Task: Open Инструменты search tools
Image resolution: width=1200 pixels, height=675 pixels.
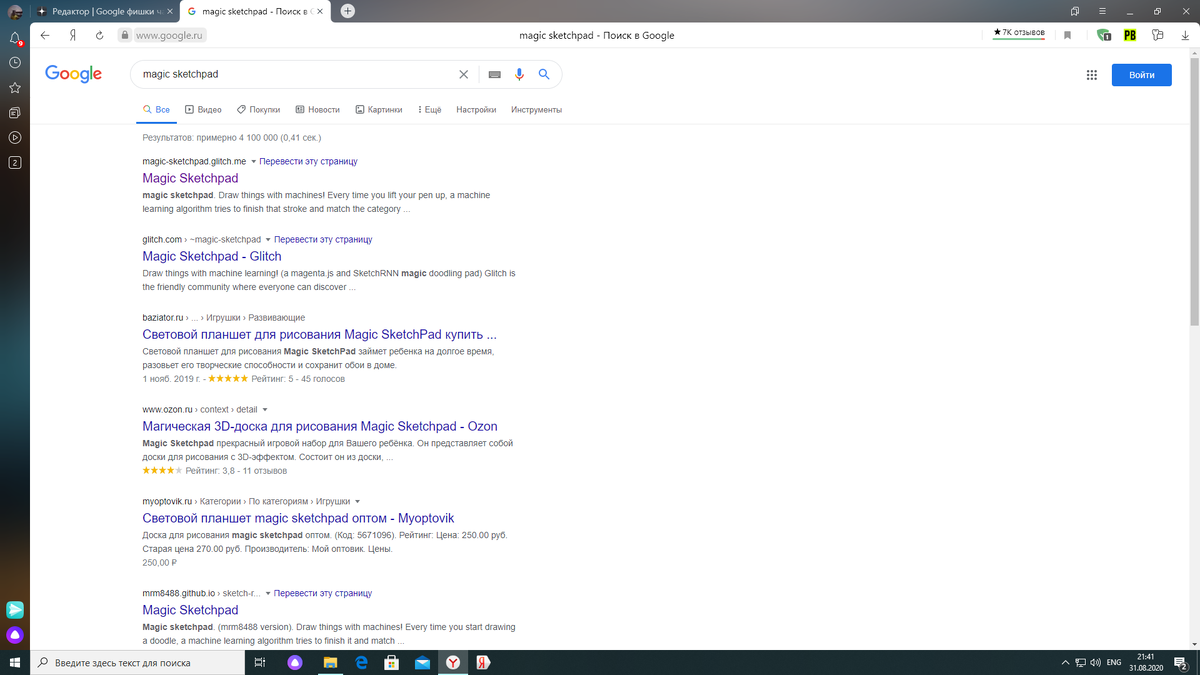Action: pos(536,110)
